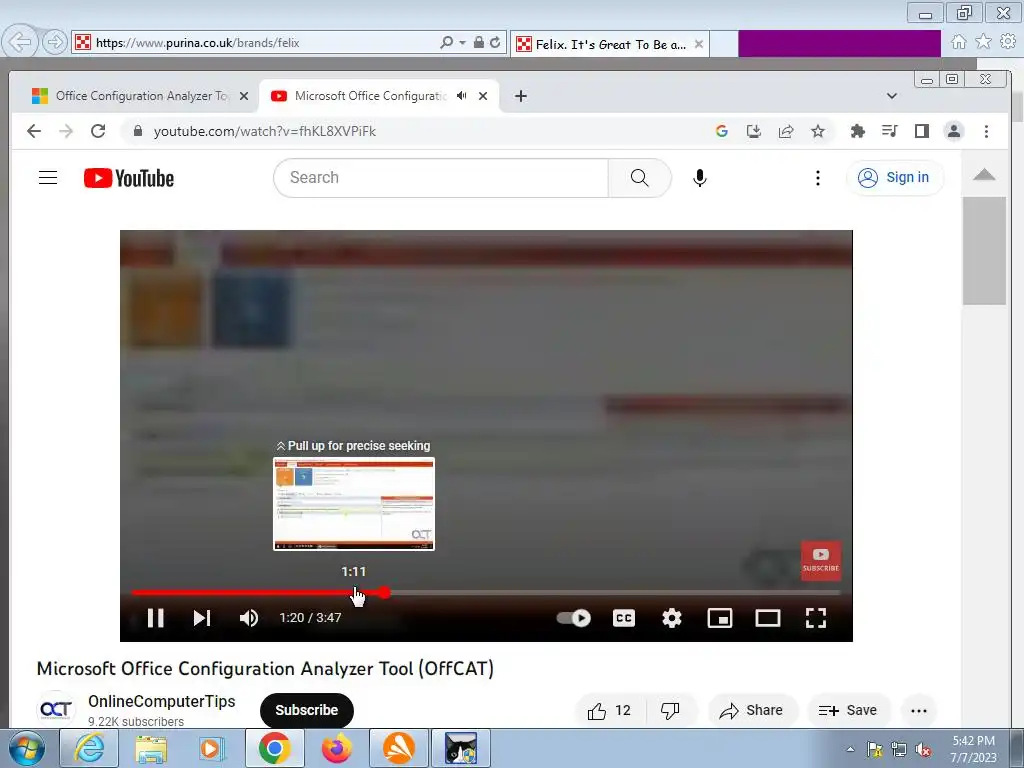Mute the tab via speaker icon
Image resolution: width=1024 pixels, height=768 pixels.
click(x=462, y=96)
